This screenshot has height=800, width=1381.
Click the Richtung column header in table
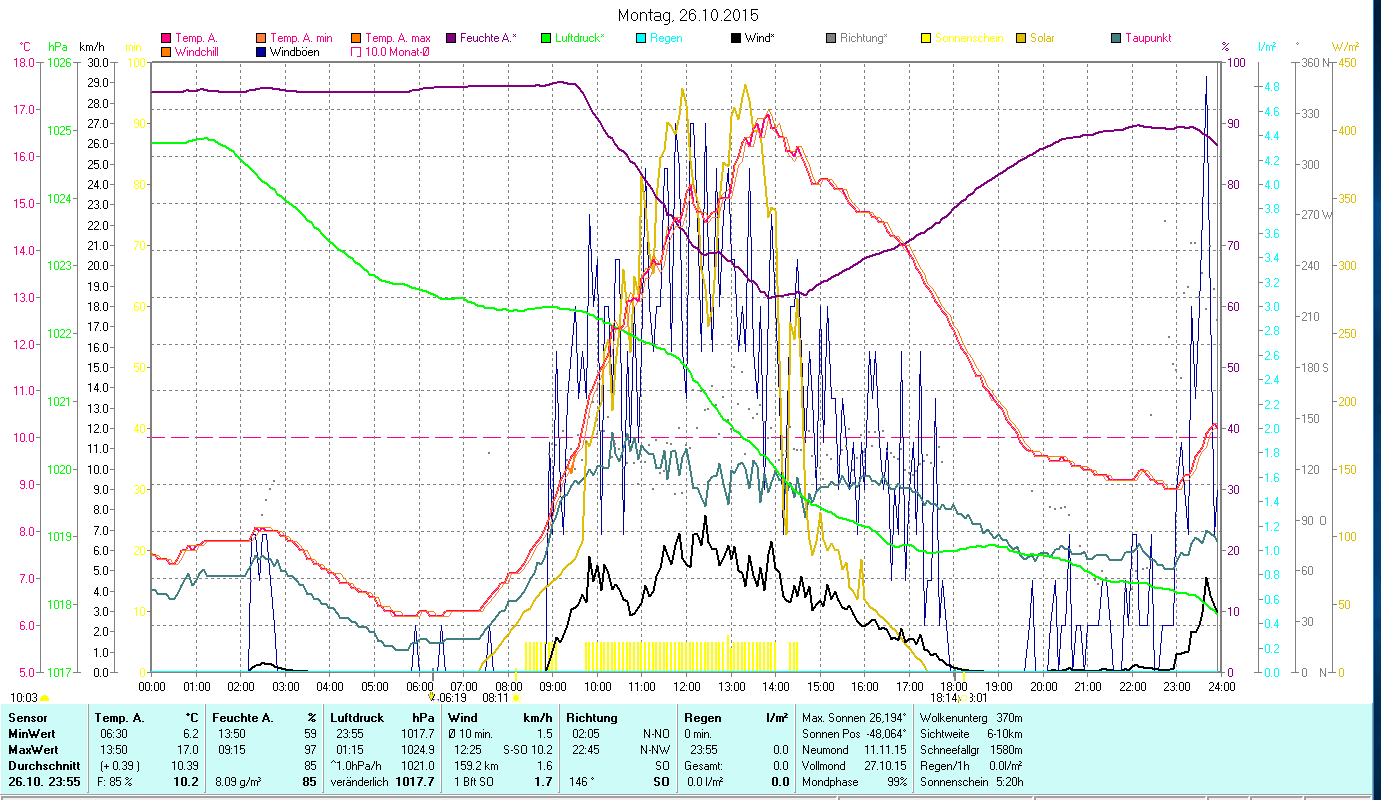[x=592, y=718]
